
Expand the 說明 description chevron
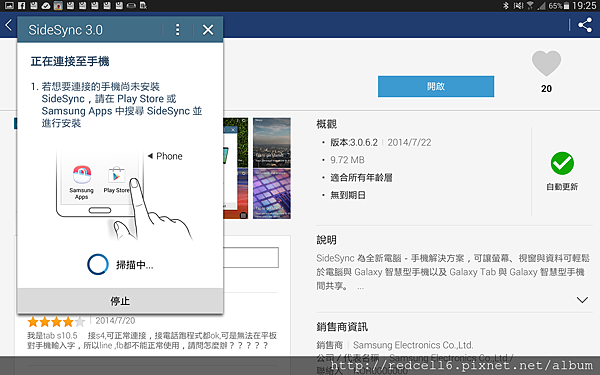582,300
